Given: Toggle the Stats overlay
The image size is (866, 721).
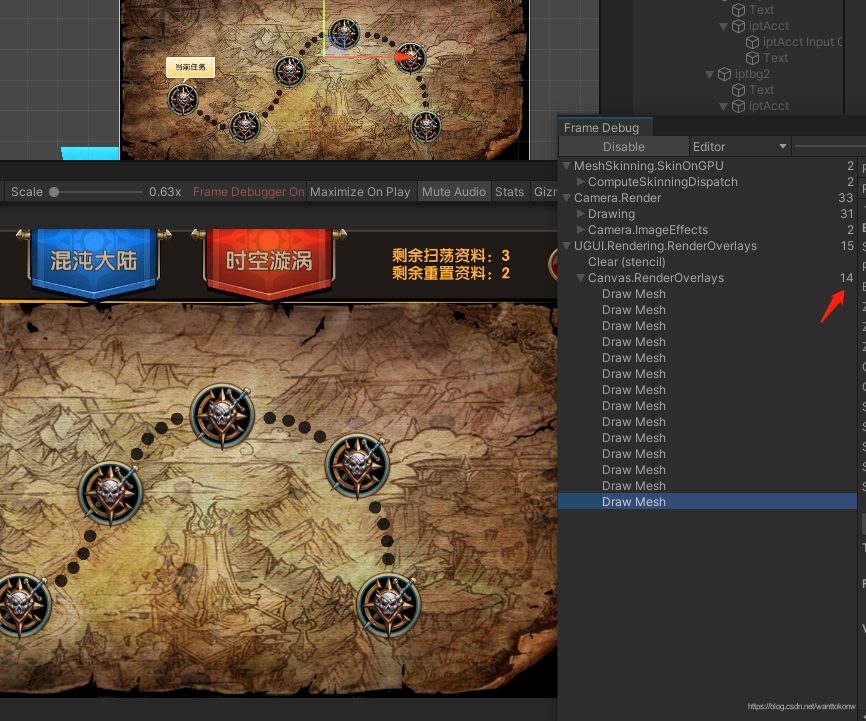Looking at the screenshot, I should coord(509,192).
